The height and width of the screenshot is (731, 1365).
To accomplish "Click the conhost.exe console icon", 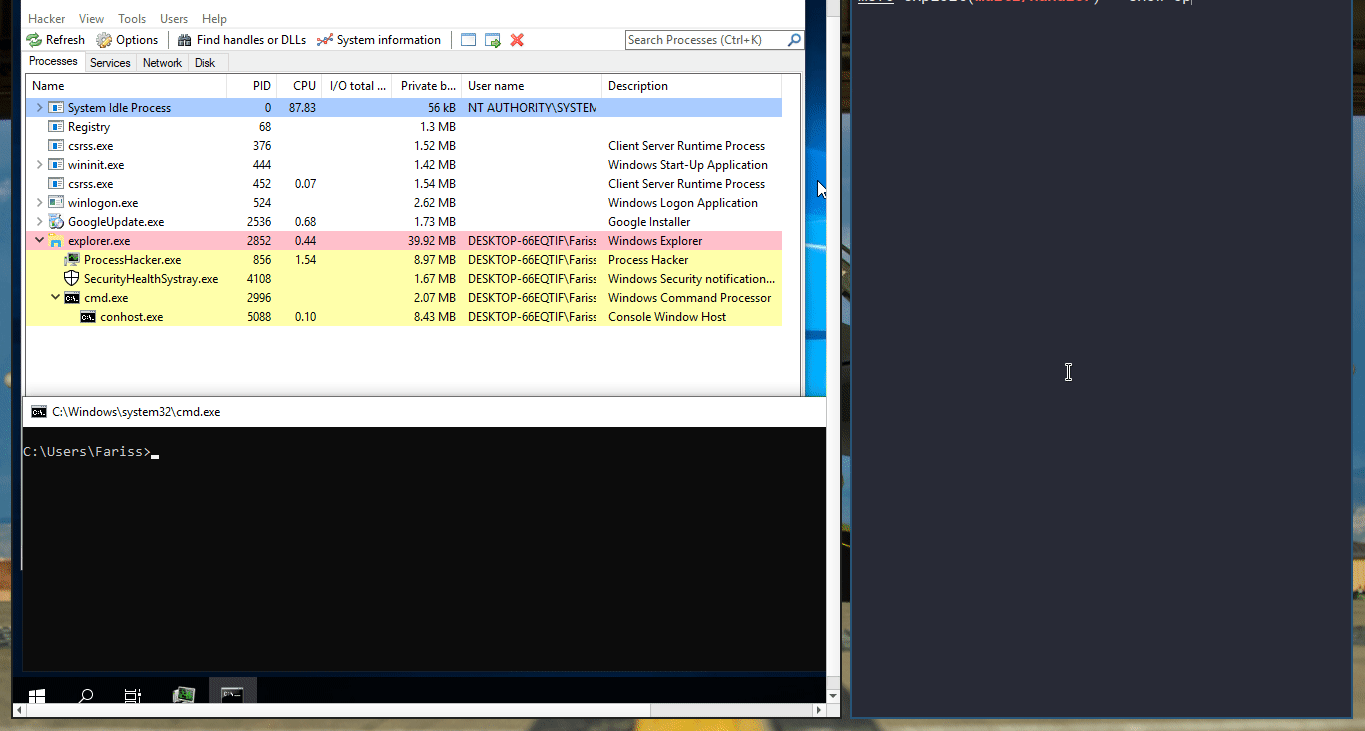I will click(88, 317).
